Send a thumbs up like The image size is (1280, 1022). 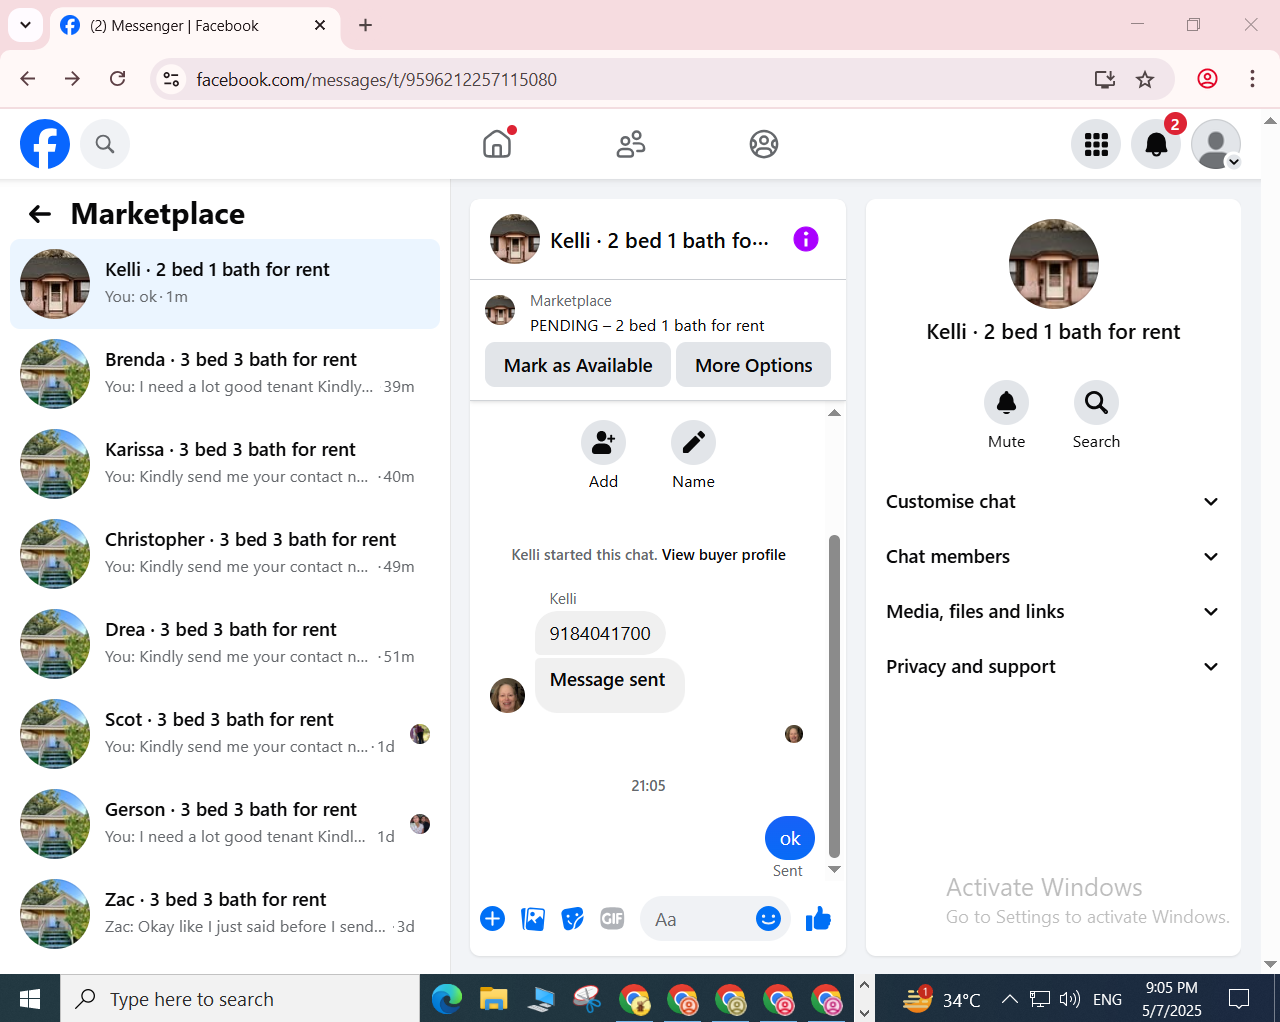pos(818,918)
